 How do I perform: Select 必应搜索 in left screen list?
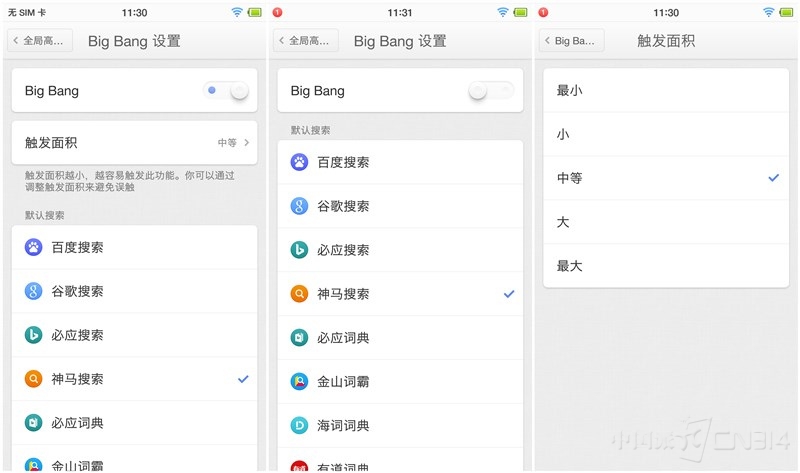click(x=134, y=335)
